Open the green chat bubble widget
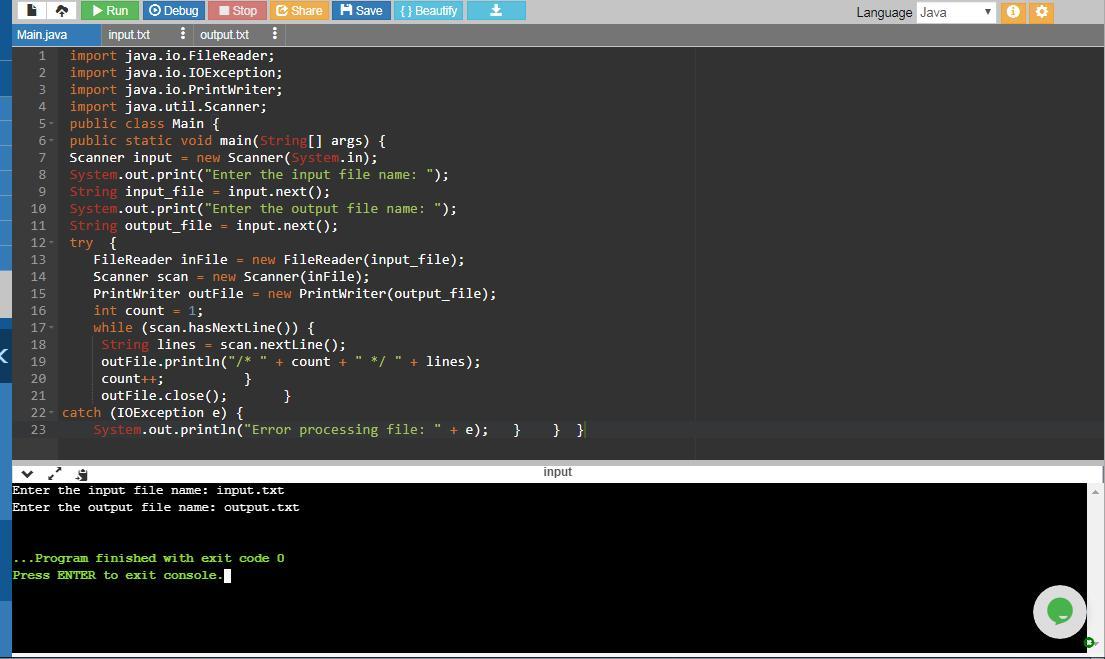1105x659 pixels. [1059, 610]
